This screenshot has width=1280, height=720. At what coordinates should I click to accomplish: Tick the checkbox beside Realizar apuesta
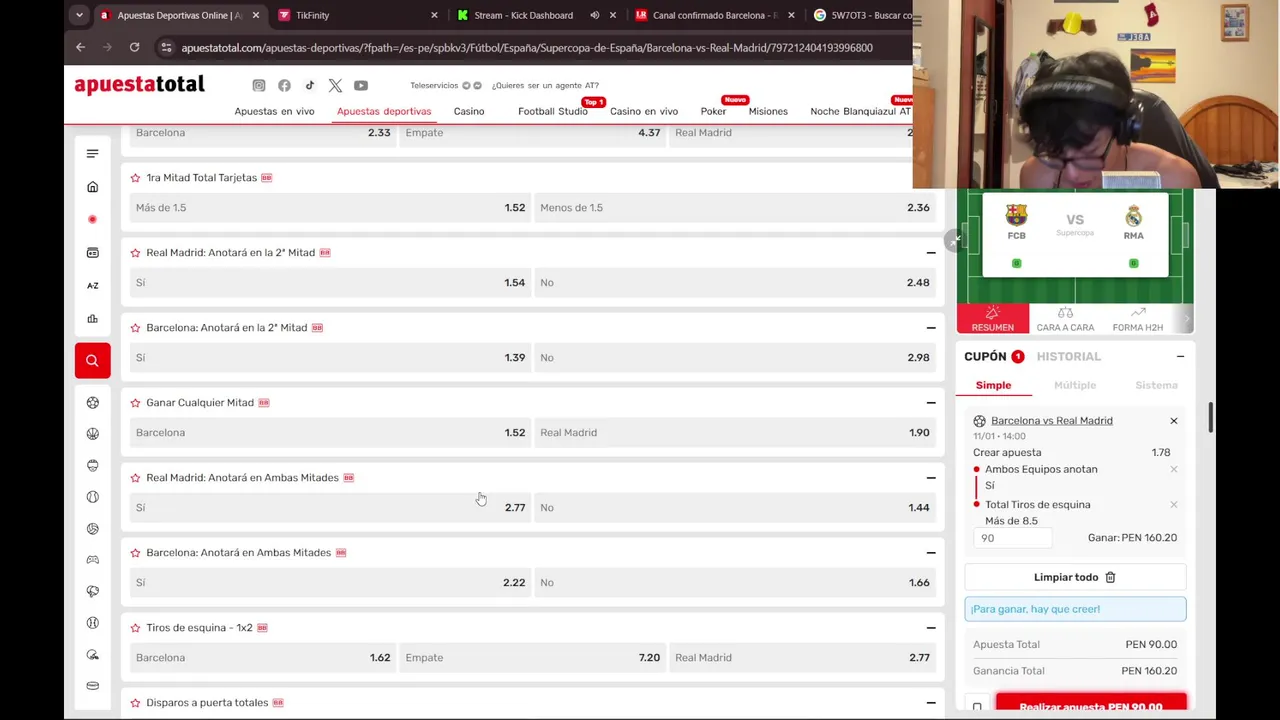[977, 707]
